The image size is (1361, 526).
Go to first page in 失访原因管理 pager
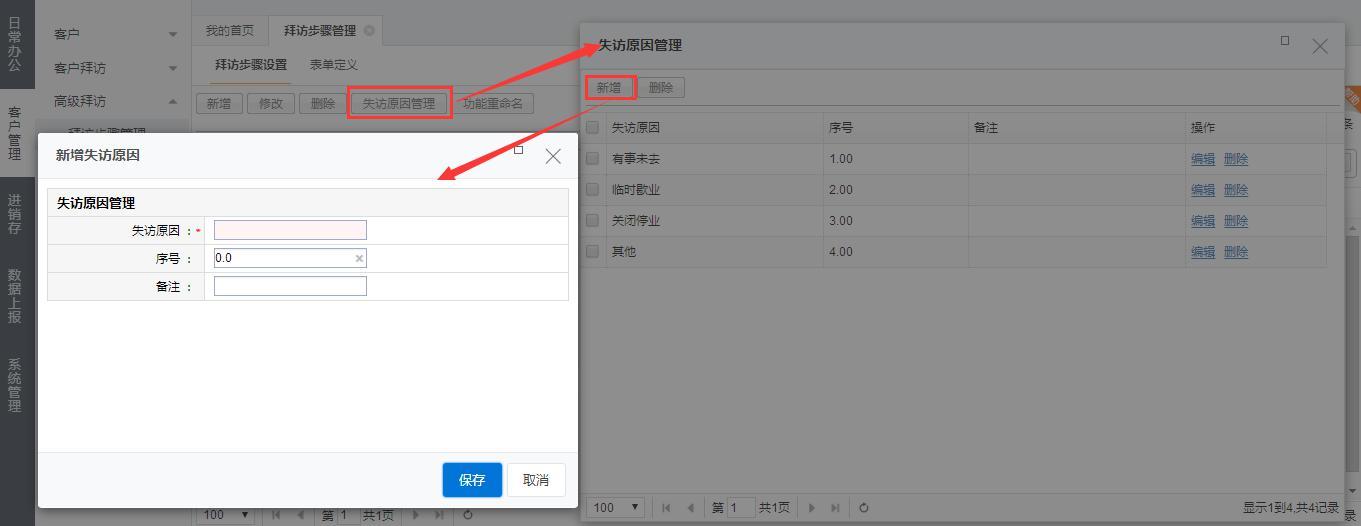click(x=667, y=508)
